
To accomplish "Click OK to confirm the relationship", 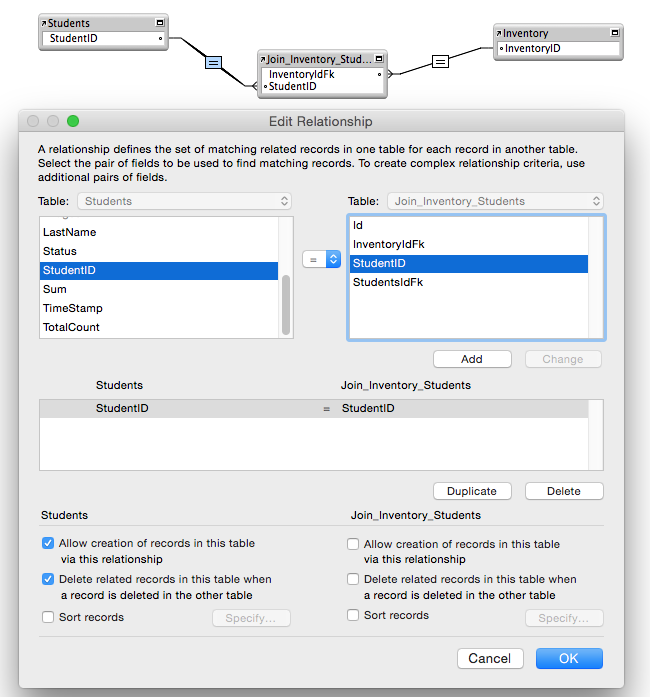I will pyautogui.click(x=569, y=658).
